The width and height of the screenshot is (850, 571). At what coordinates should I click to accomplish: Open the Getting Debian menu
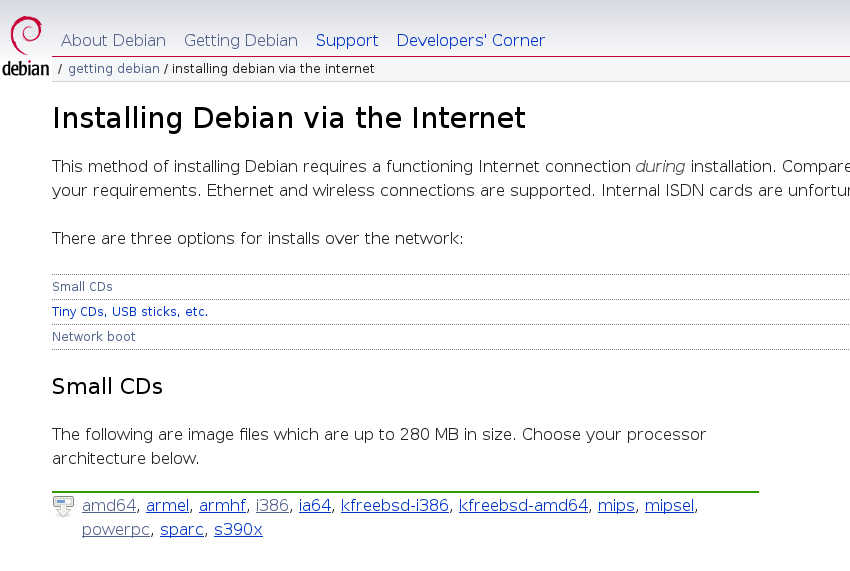pyautogui.click(x=241, y=40)
